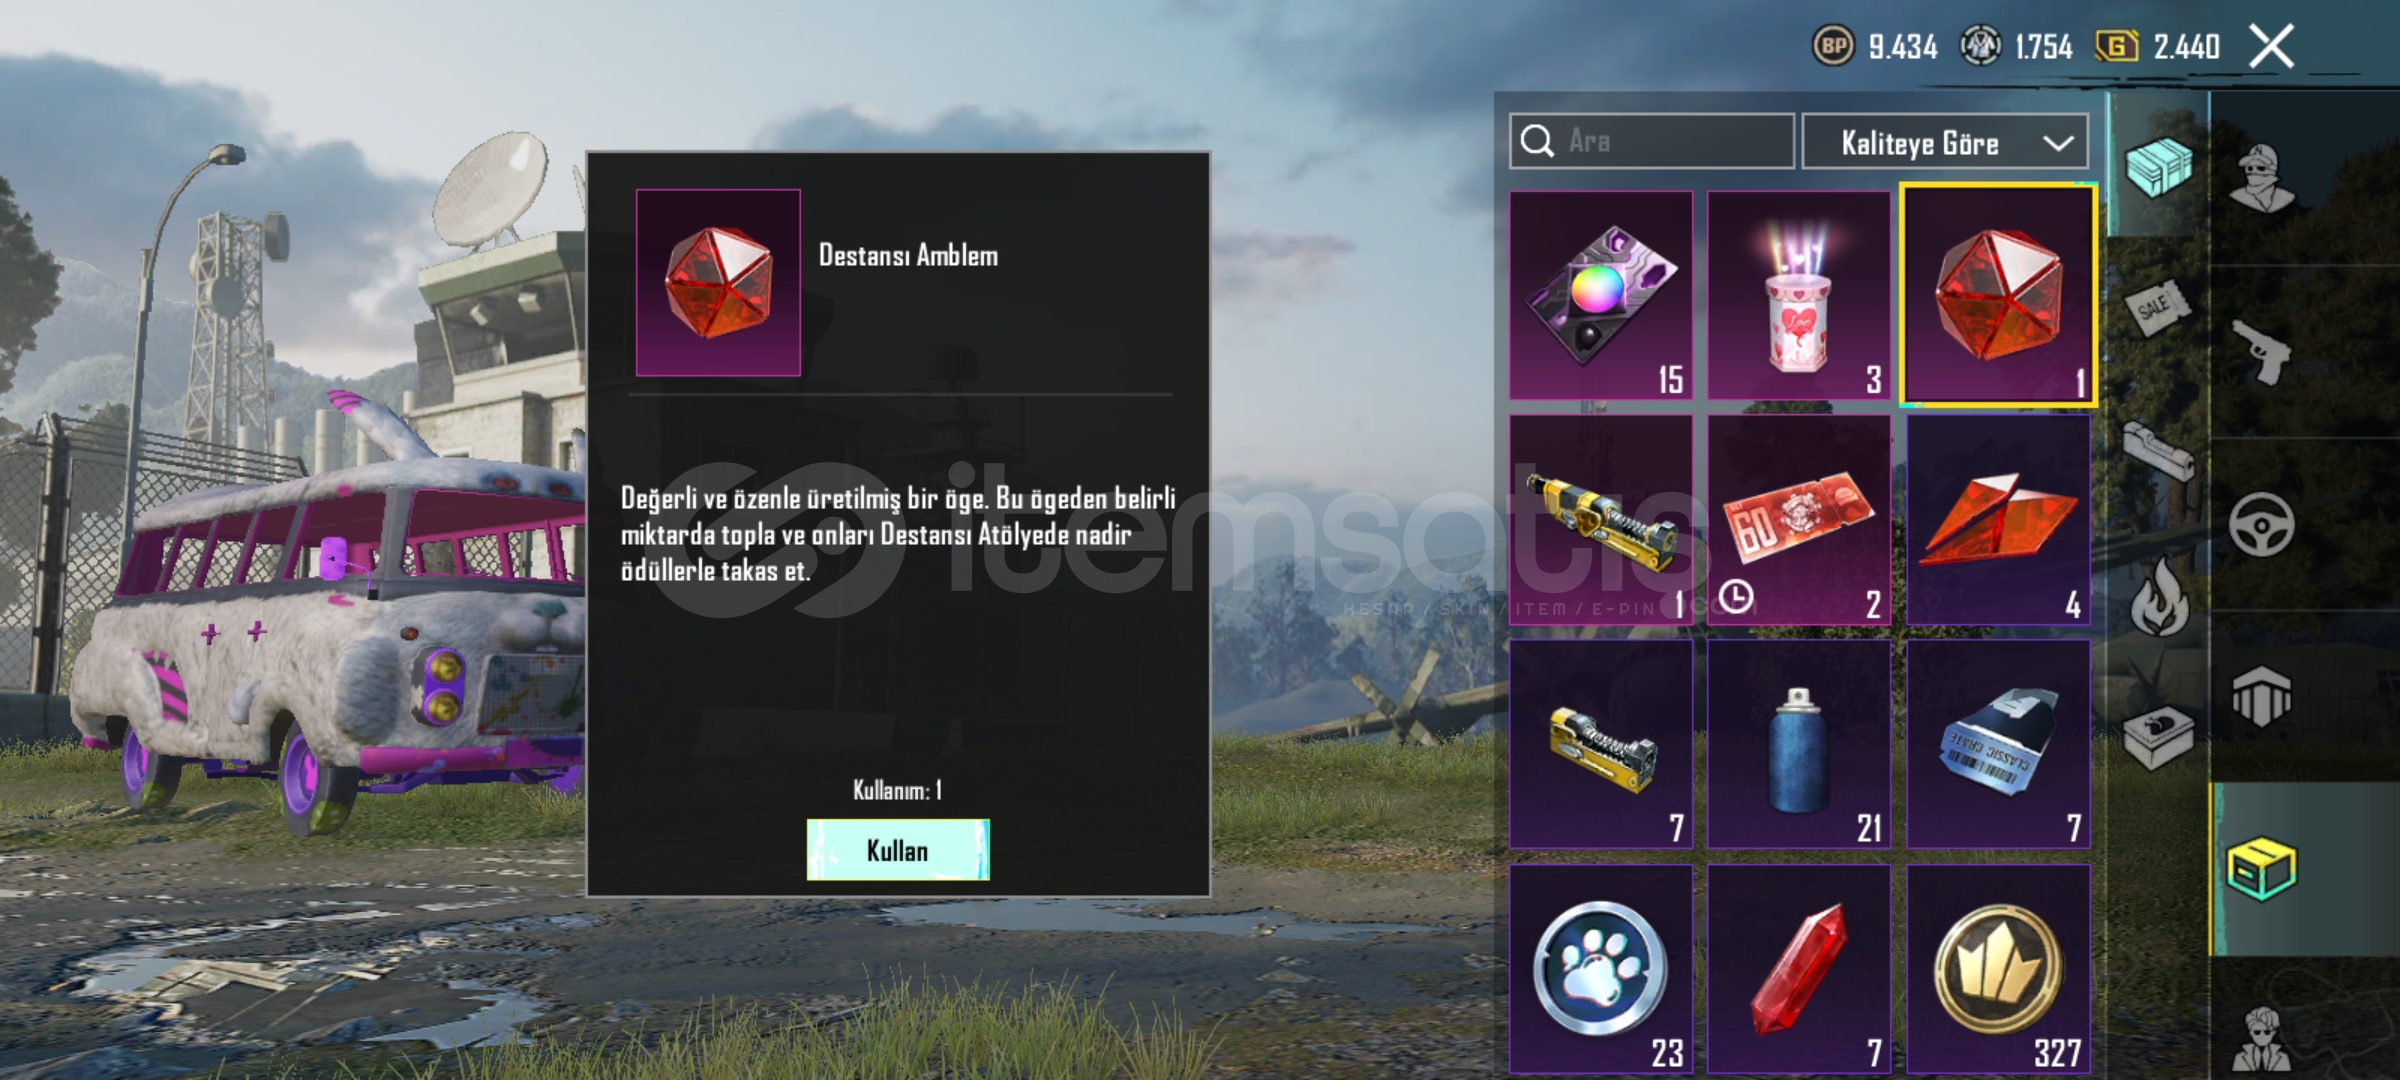The width and height of the screenshot is (2400, 1080).
Task: Expand the Kaliteye Göre sort dropdown
Action: pos(1945,142)
